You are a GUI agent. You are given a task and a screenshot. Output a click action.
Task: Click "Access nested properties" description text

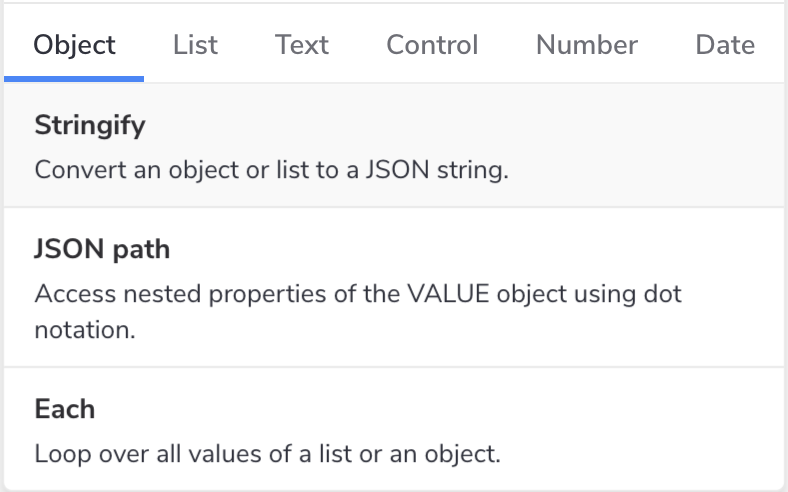click(358, 295)
